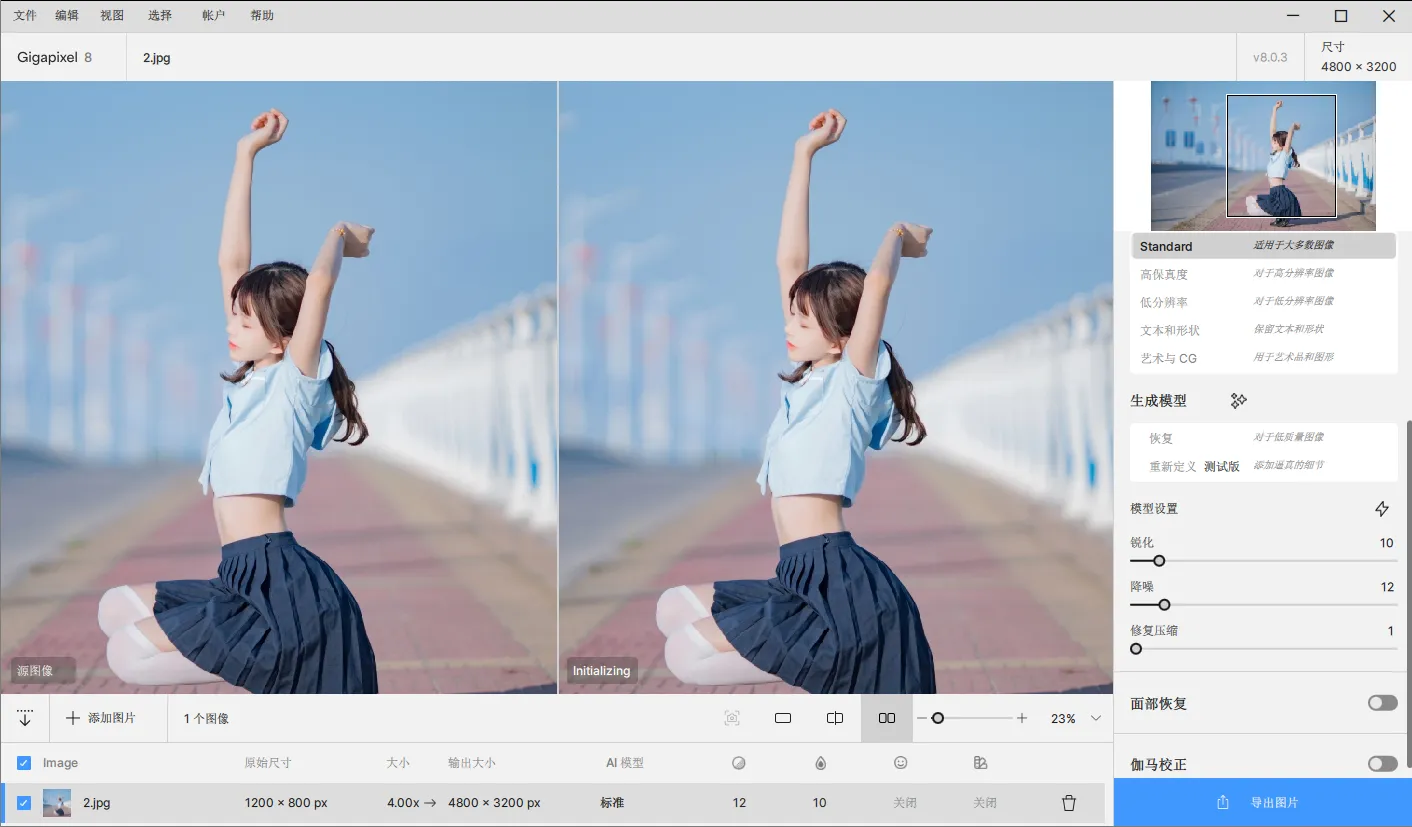Click the collapse file list arrow icon
Viewport: 1412px width, 827px height.
25,718
